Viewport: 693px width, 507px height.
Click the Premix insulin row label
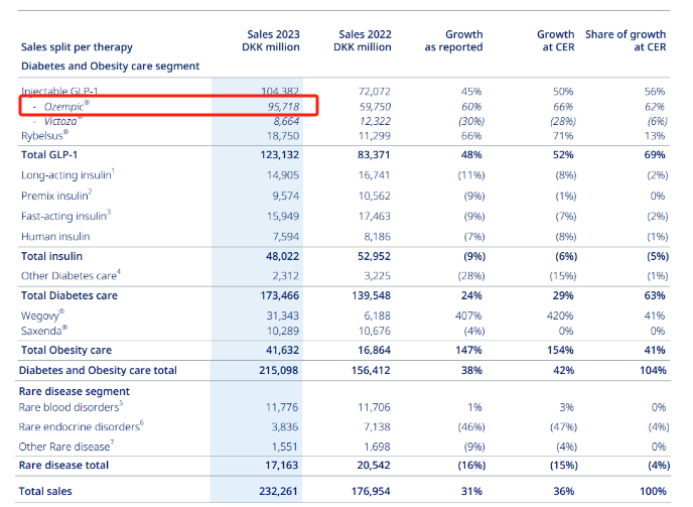[x=57, y=195]
